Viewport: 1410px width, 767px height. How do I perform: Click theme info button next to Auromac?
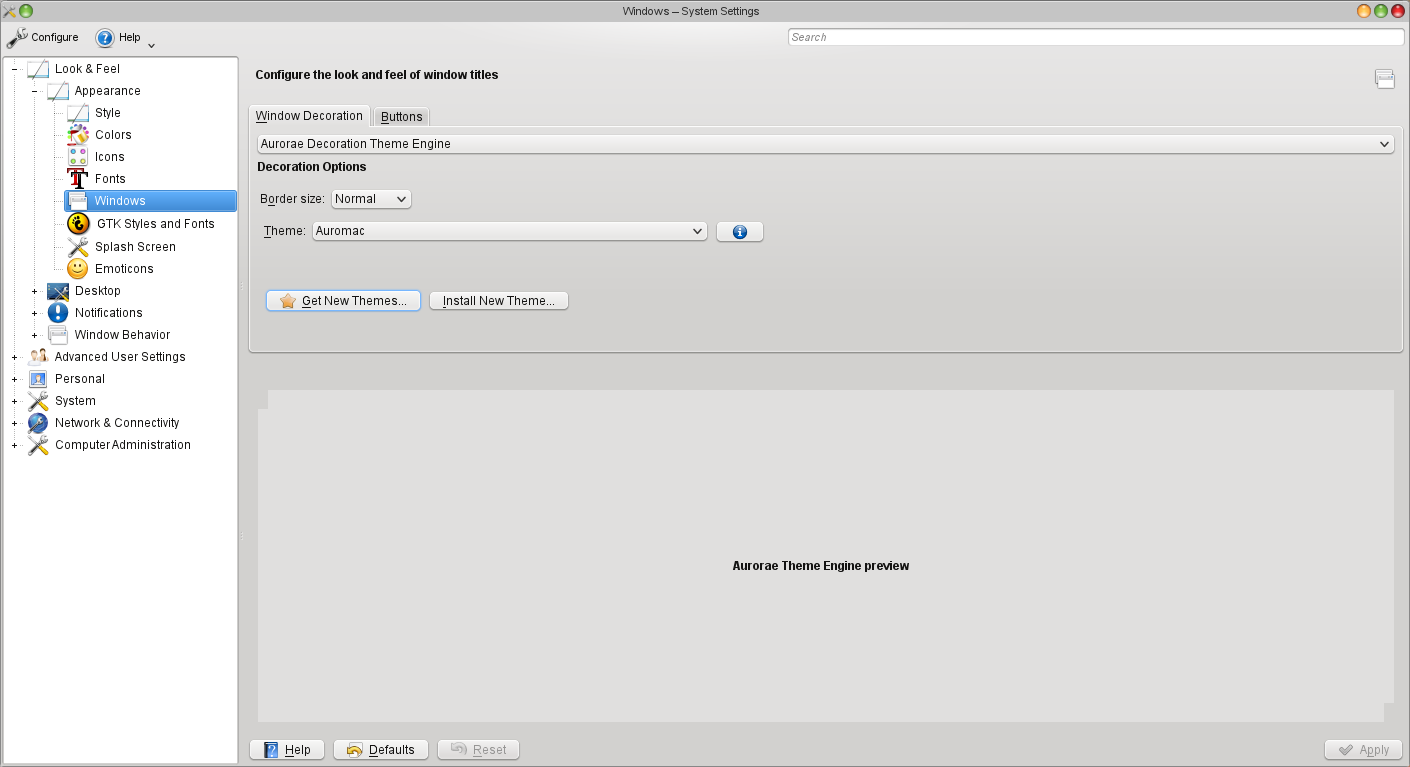pyautogui.click(x=740, y=232)
